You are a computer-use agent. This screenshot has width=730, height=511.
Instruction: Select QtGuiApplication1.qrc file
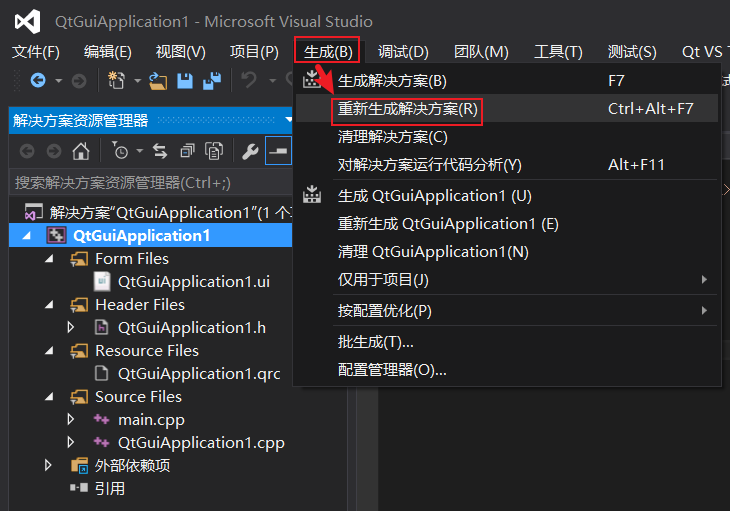click(x=199, y=374)
